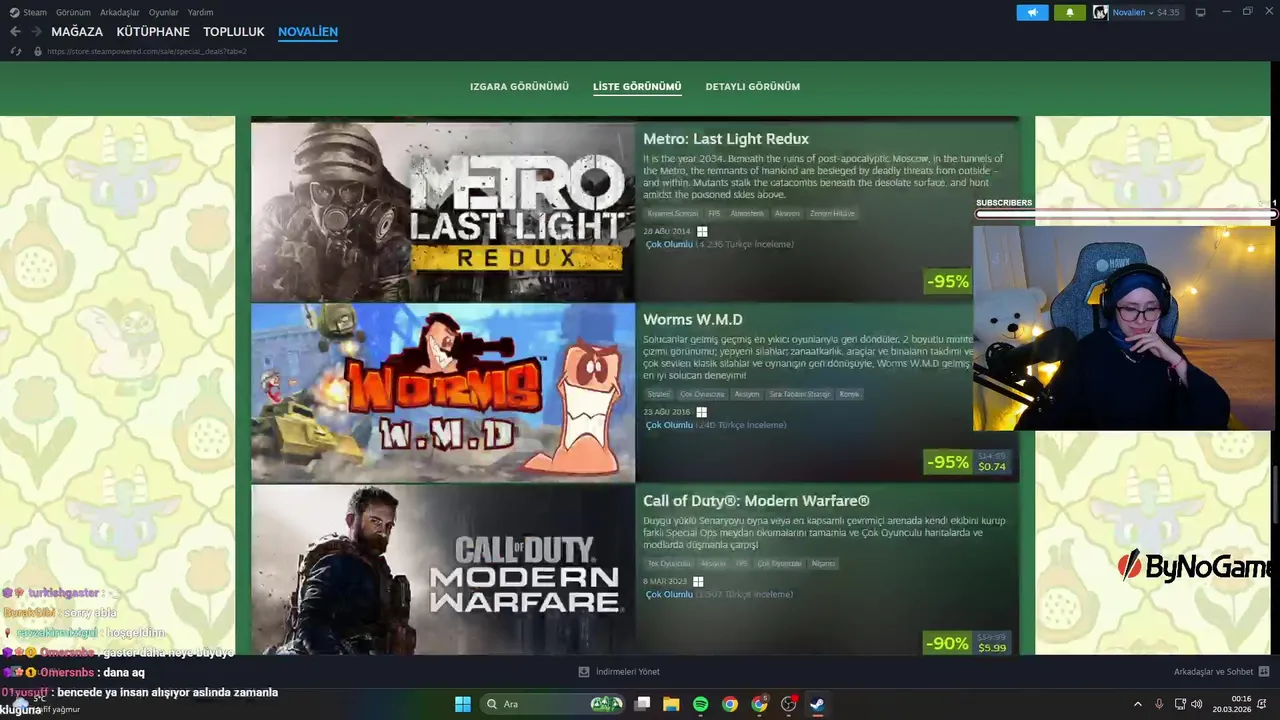Open the Metro Last Light Redux cover image
The height and width of the screenshot is (720, 1280).
point(443,212)
